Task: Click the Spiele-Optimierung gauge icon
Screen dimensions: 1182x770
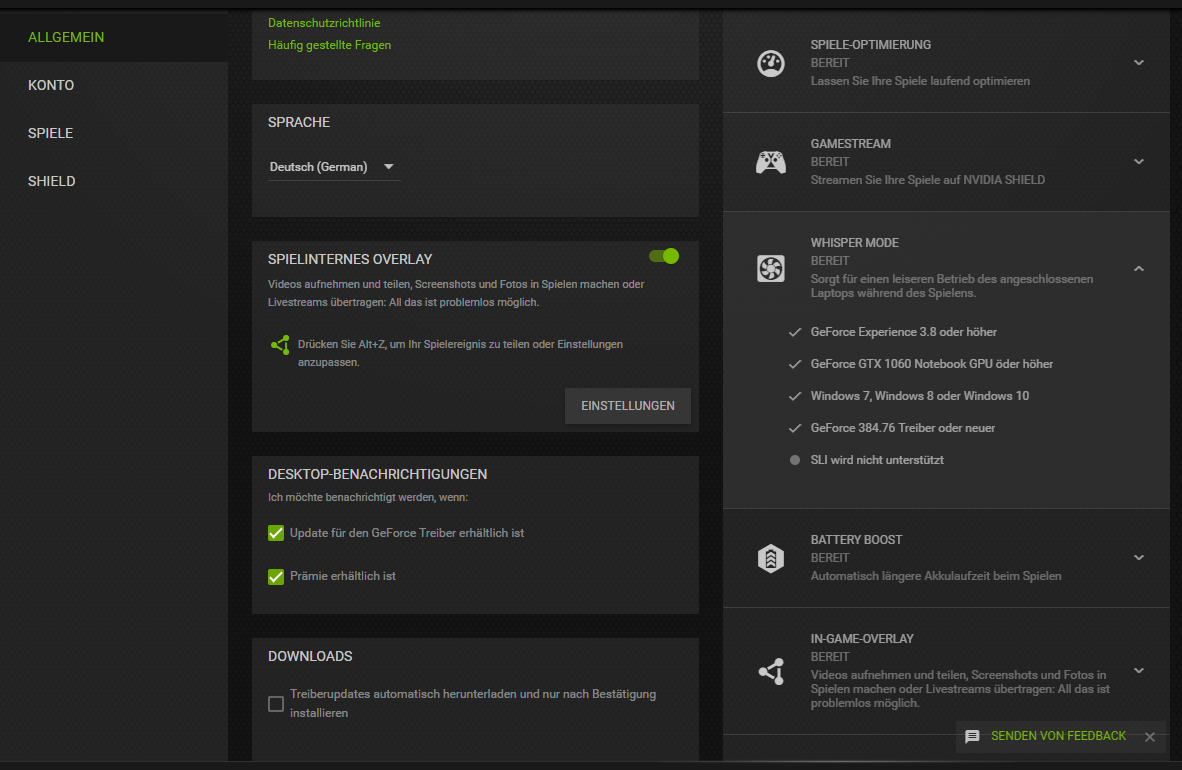Action: 770,63
